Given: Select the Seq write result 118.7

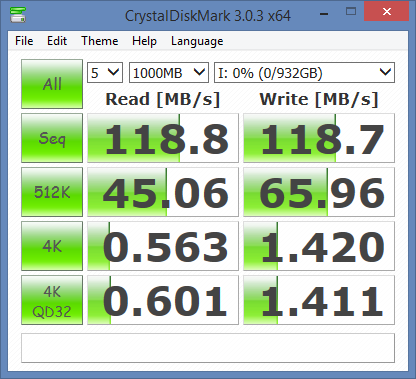Looking at the screenshot, I should pyautogui.click(x=319, y=138).
